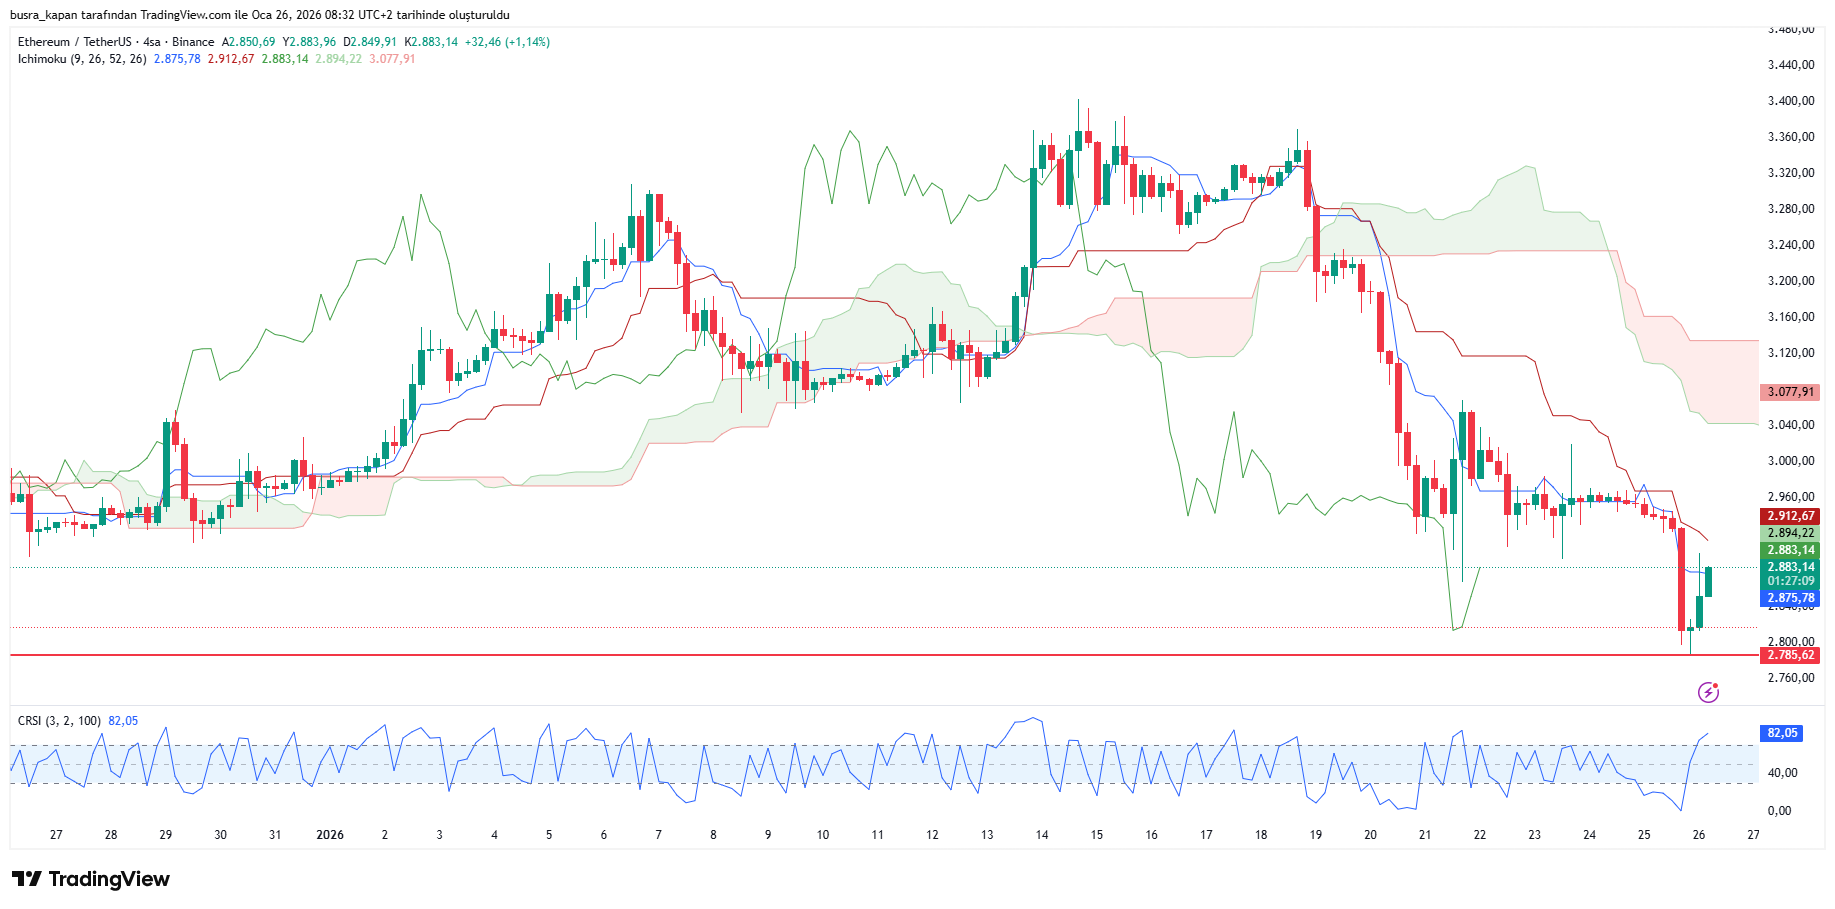
Task: Click the dark red 2.912,67 axis label
Action: pos(1789,516)
